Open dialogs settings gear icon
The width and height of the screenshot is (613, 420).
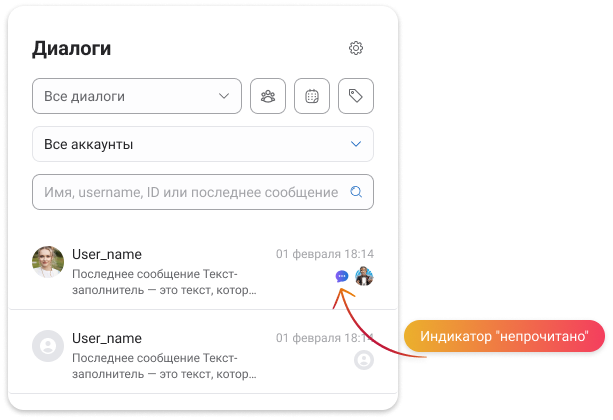tap(356, 48)
